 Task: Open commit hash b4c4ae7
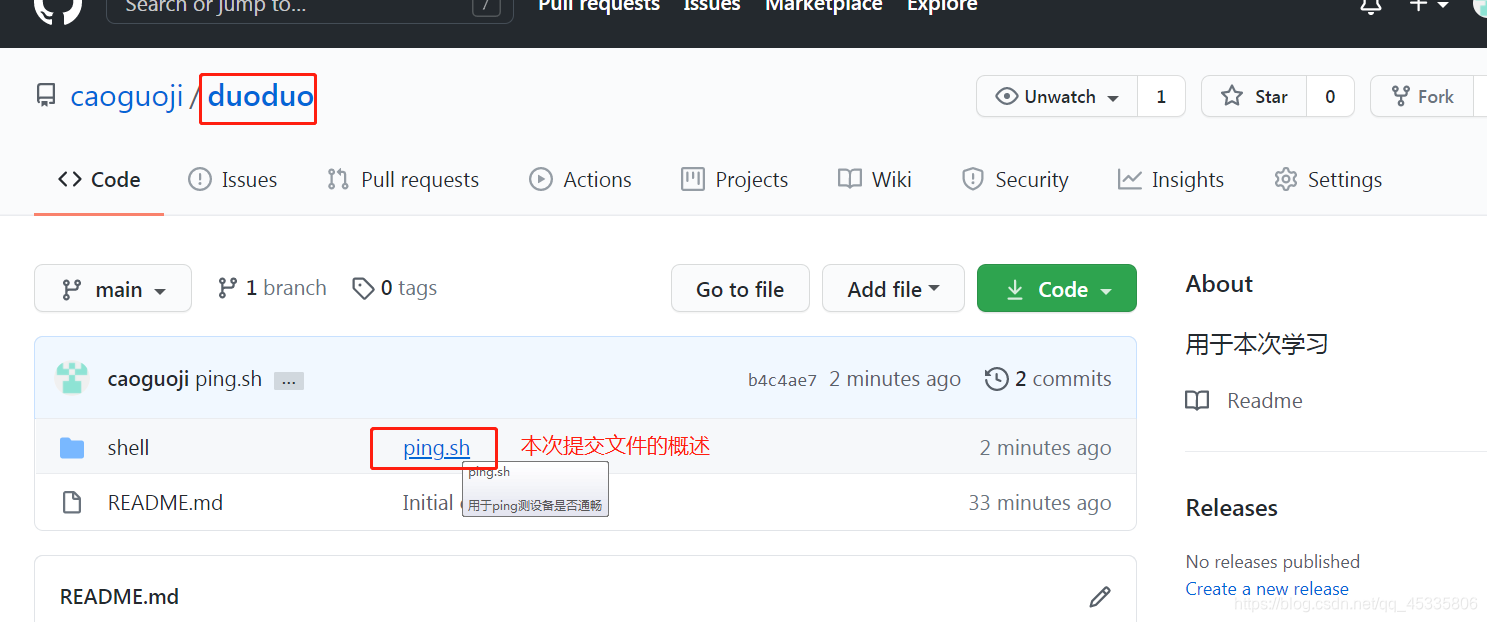click(782, 380)
